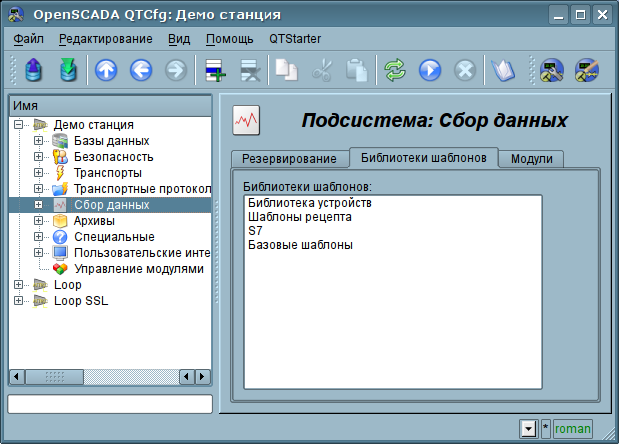Open the QTStarter menu
The width and height of the screenshot is (619, 444).
295,39
